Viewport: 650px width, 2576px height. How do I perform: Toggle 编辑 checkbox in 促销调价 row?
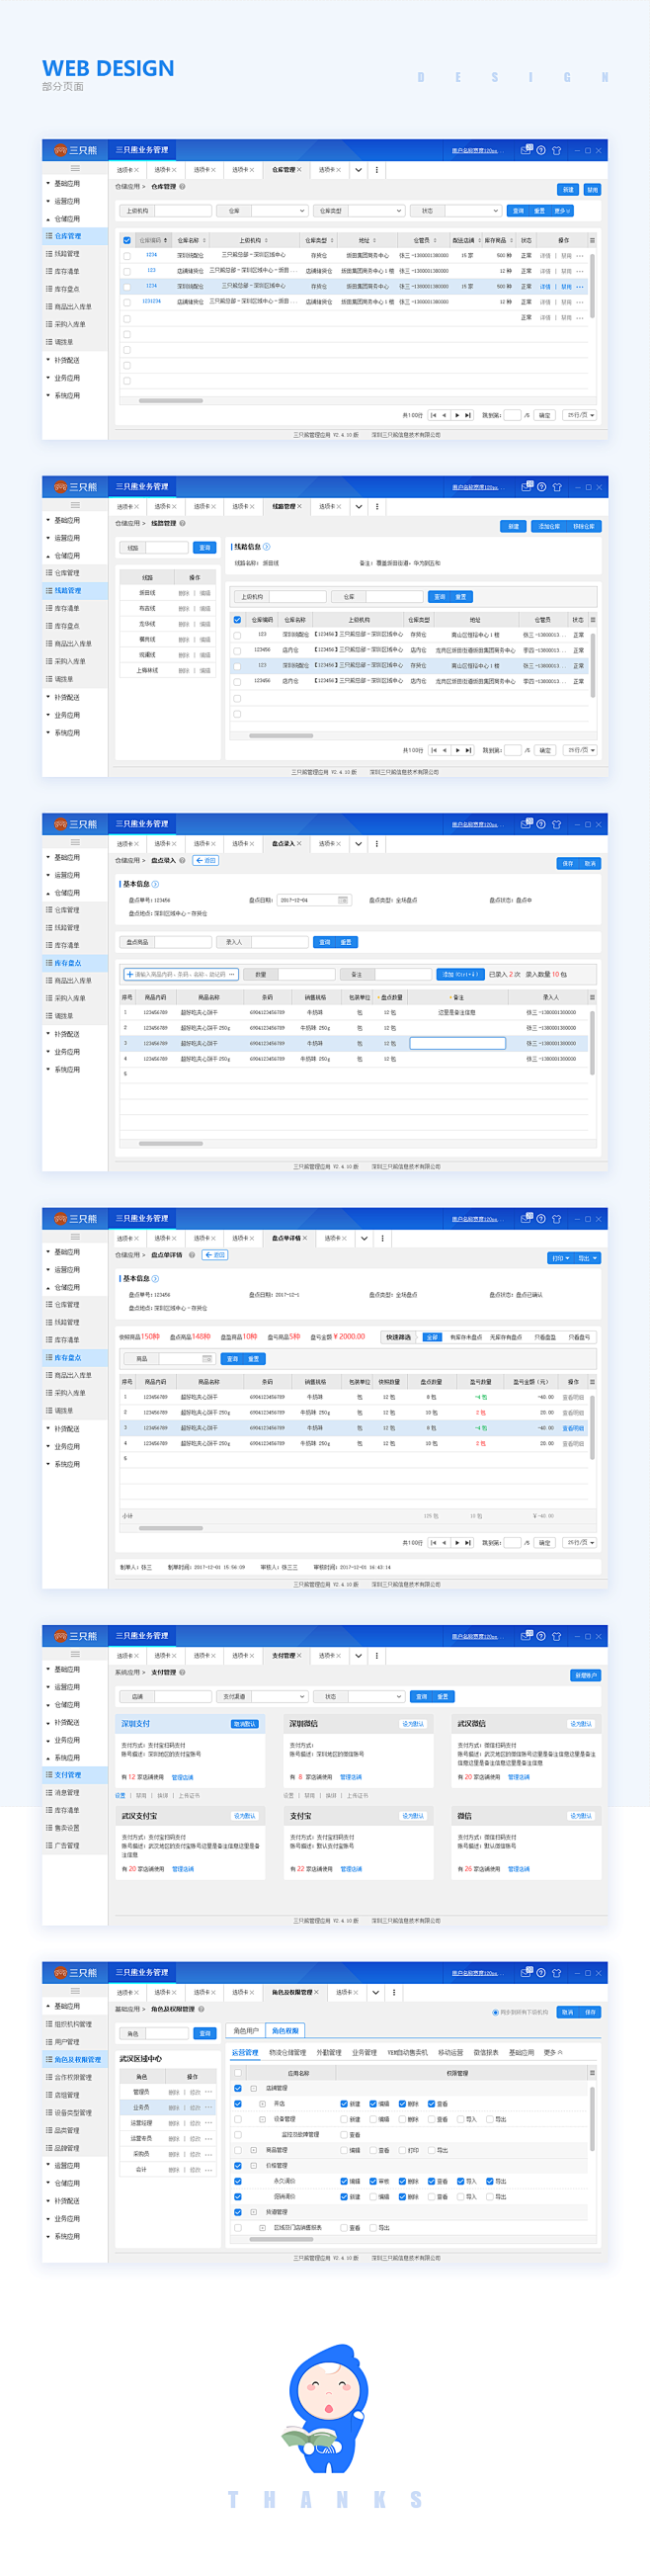(x=374, y=2197)
